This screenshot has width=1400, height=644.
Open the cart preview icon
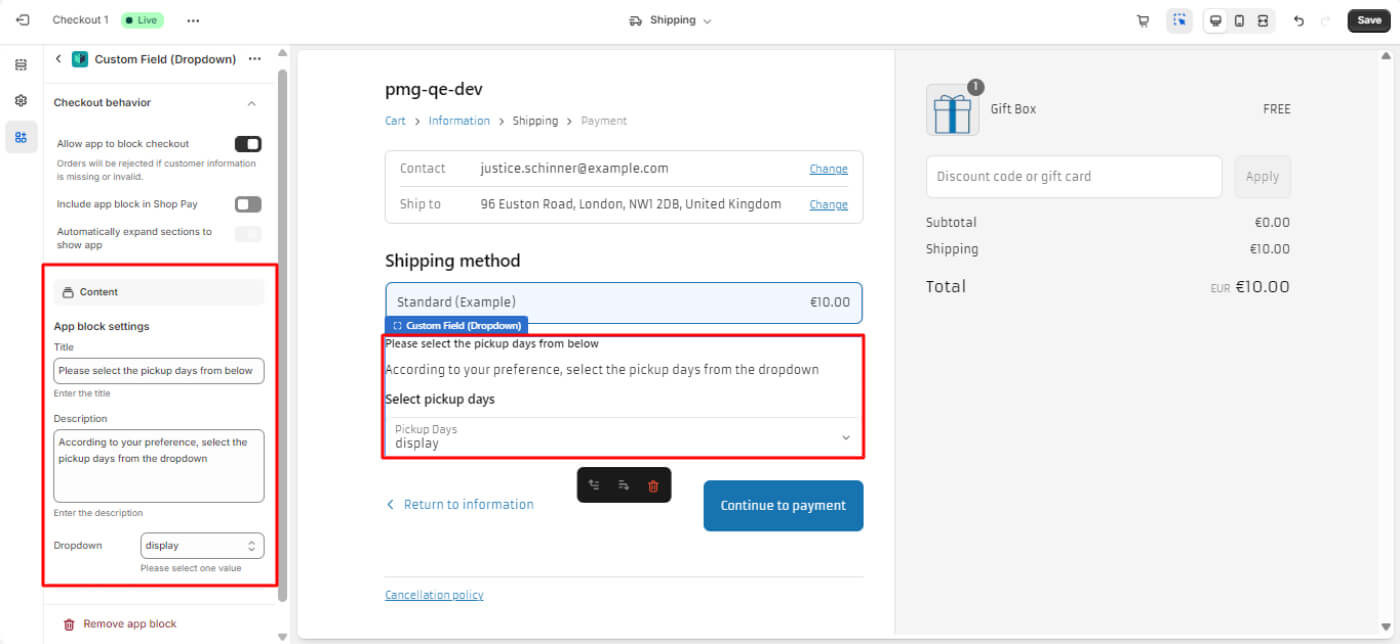coord(1142,21)
